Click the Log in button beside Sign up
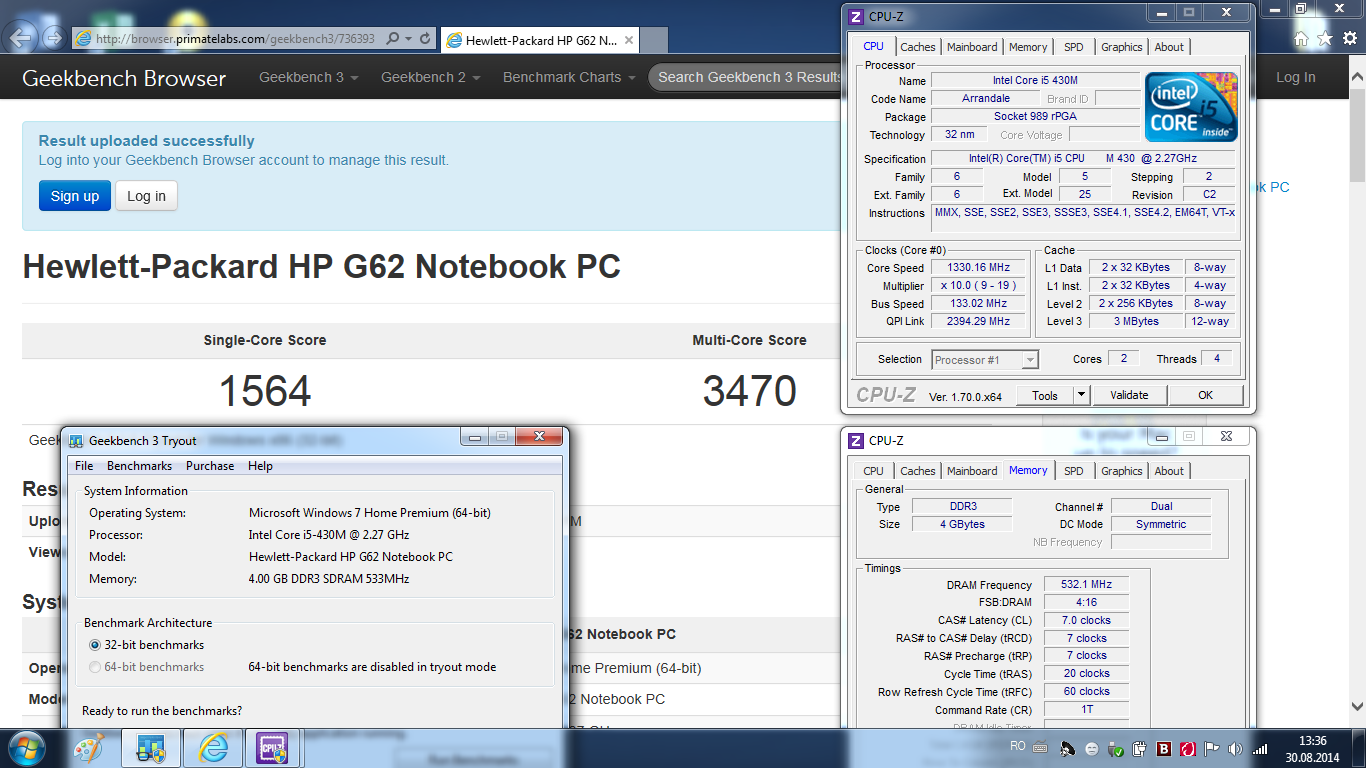This screenshot has height=768, width=1366. pos(147,196)
